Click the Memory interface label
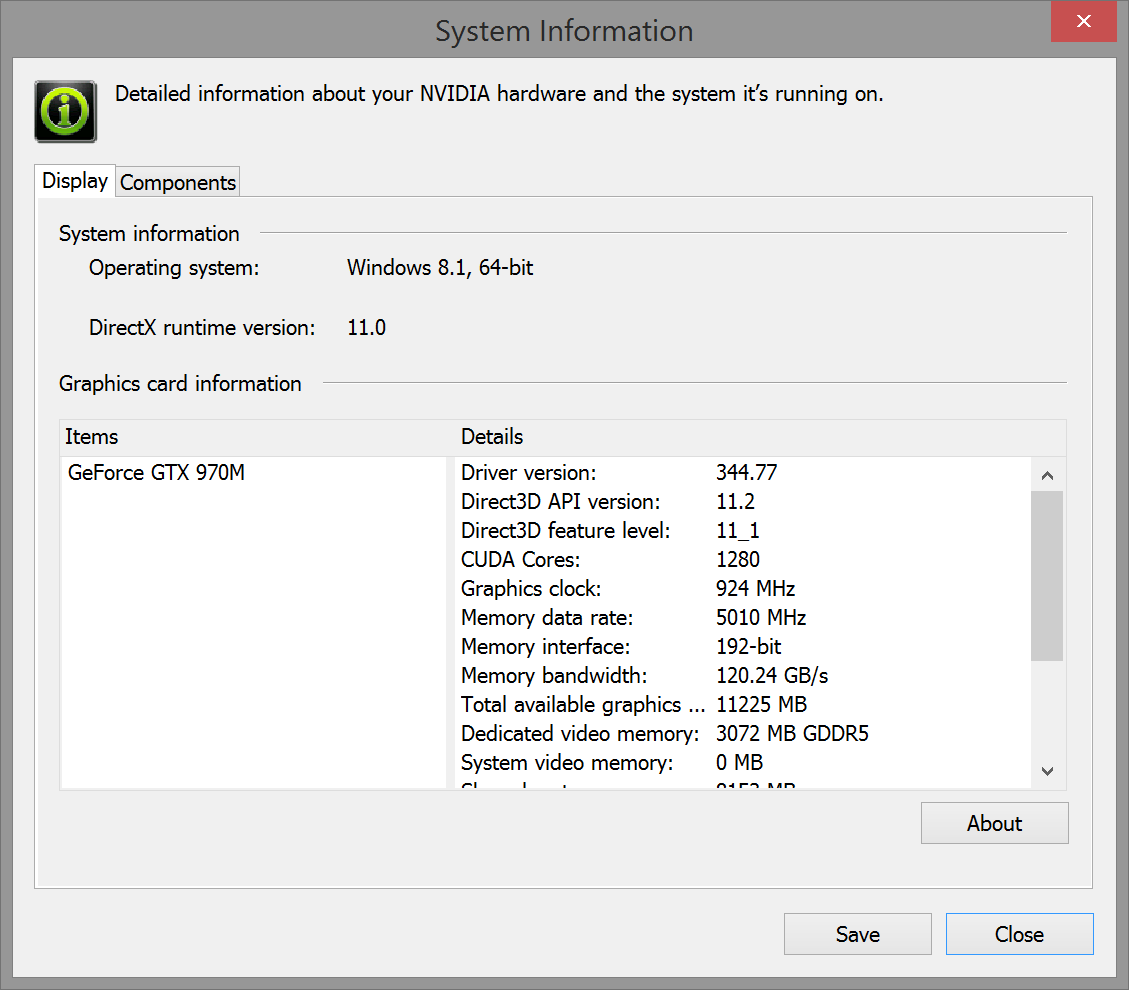 coord(545,647)
